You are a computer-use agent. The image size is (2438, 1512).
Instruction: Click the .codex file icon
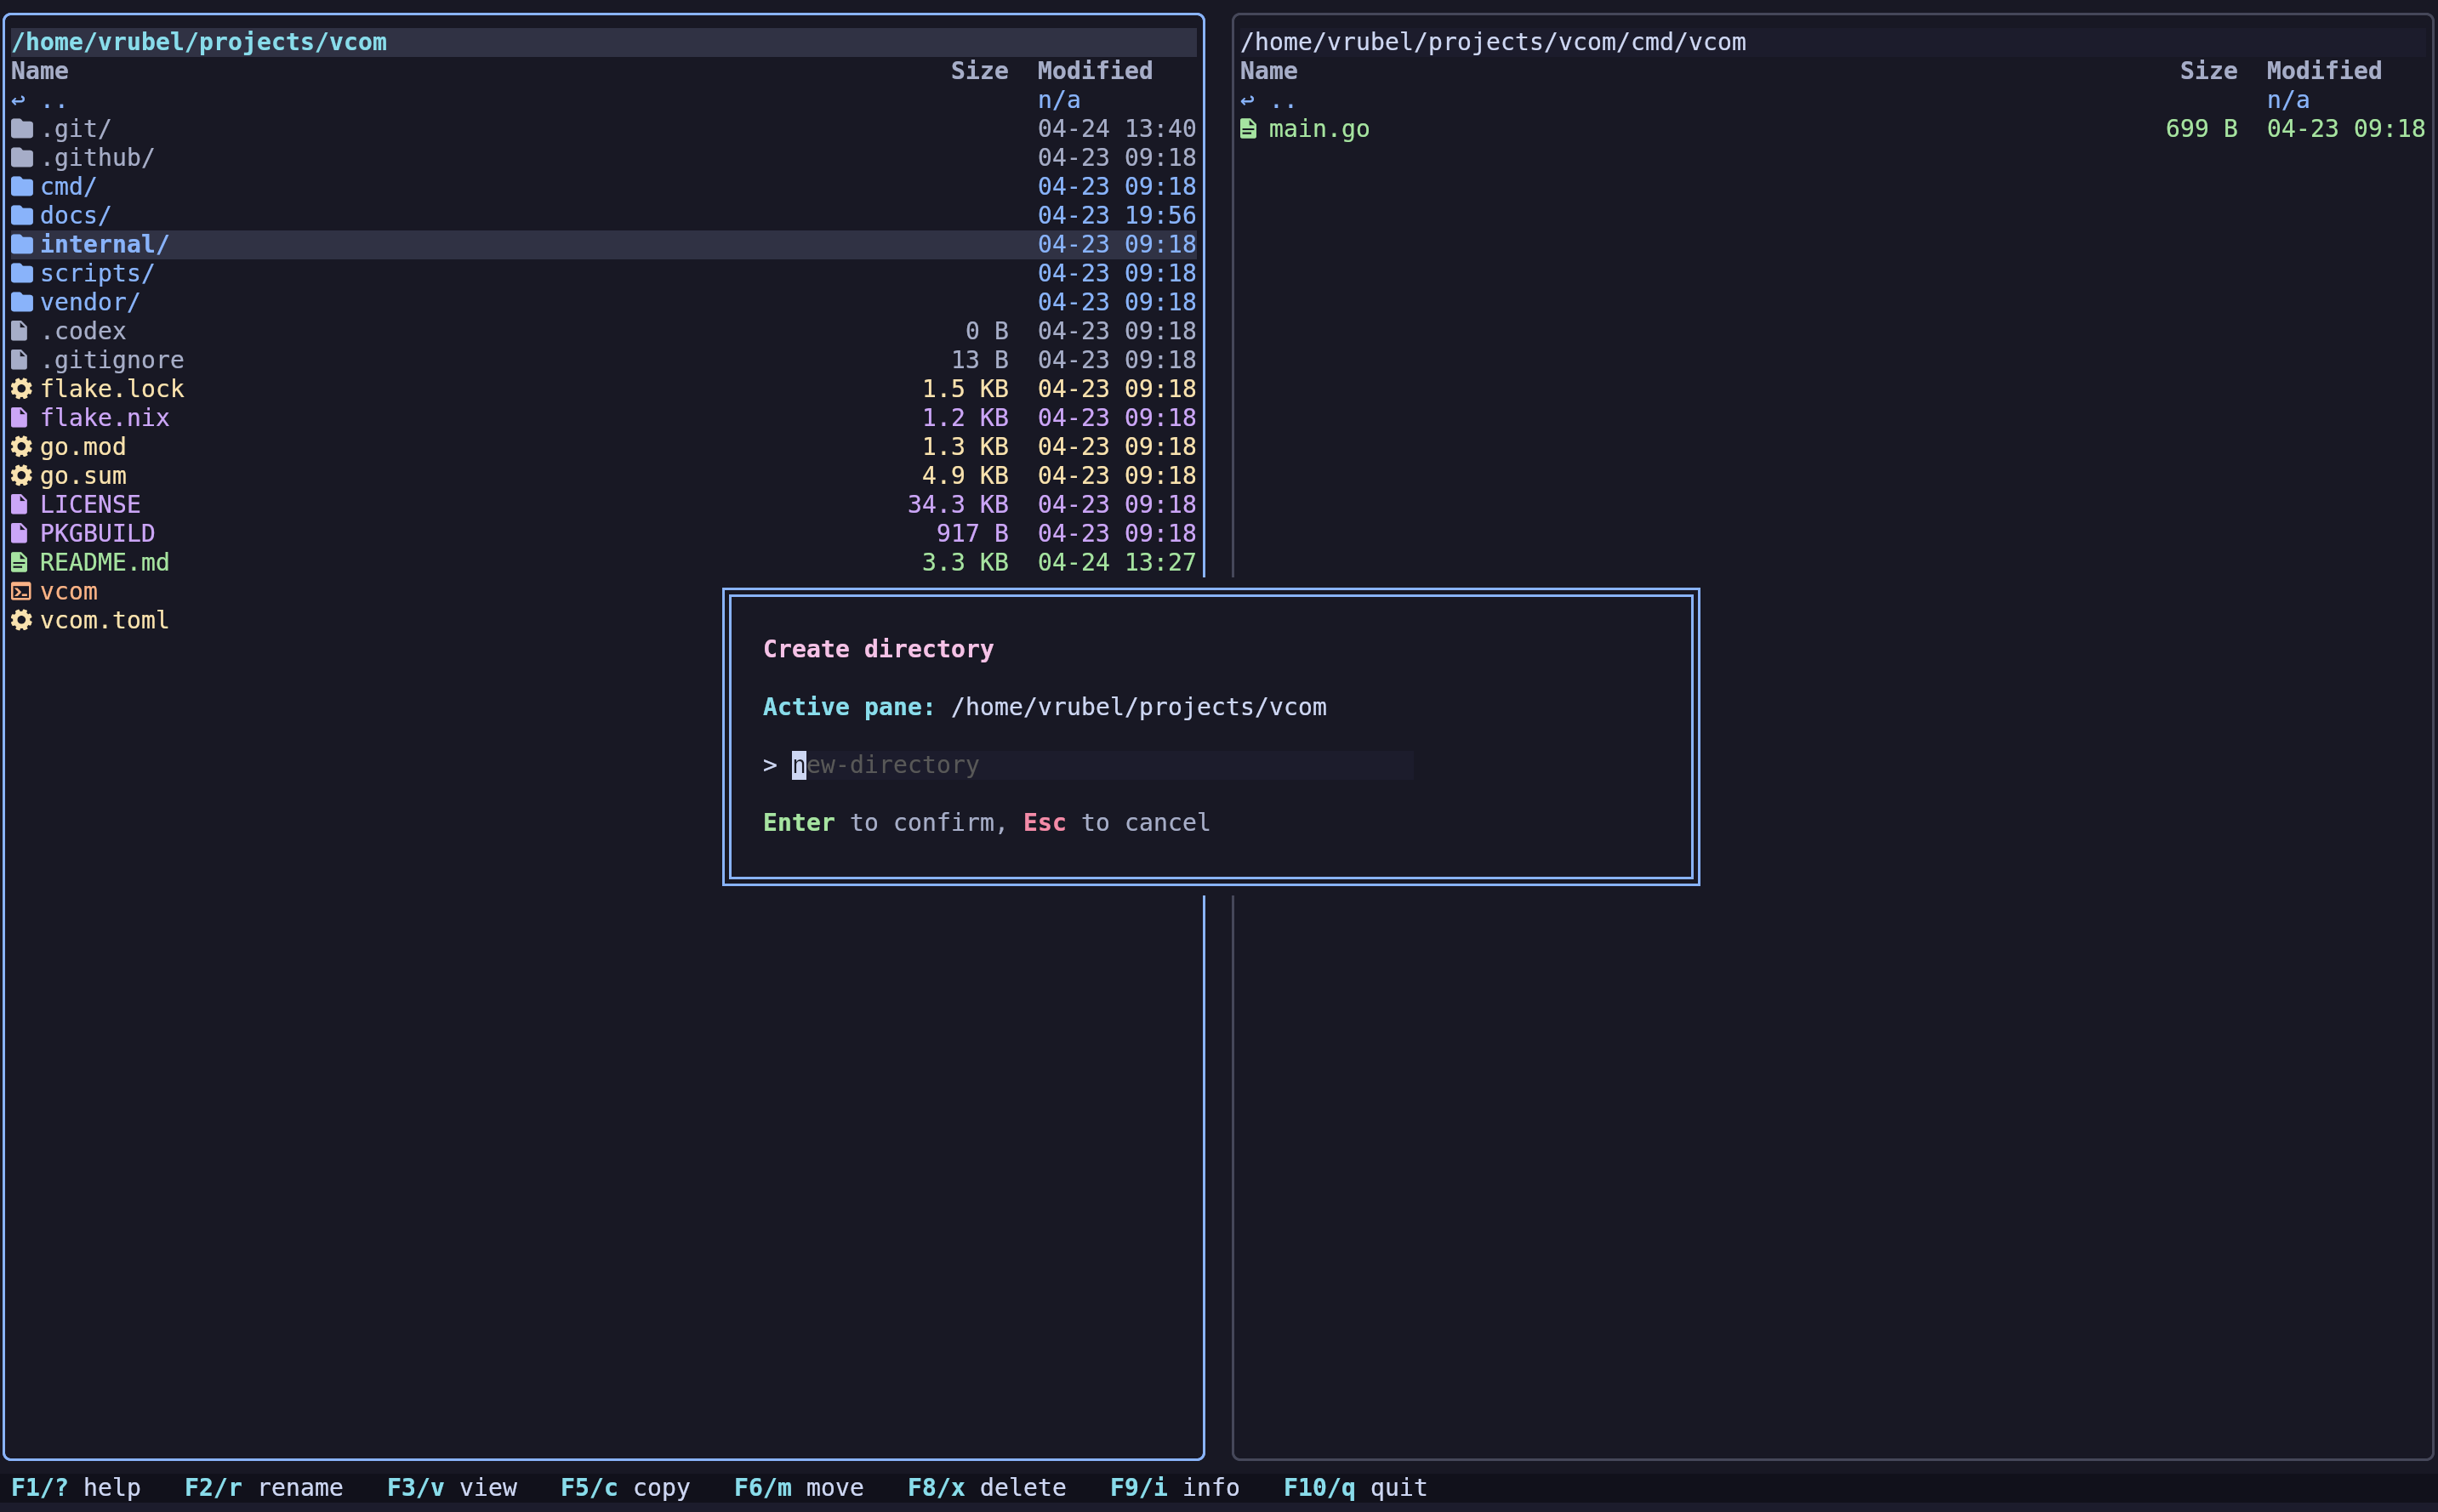click(19, 331)
